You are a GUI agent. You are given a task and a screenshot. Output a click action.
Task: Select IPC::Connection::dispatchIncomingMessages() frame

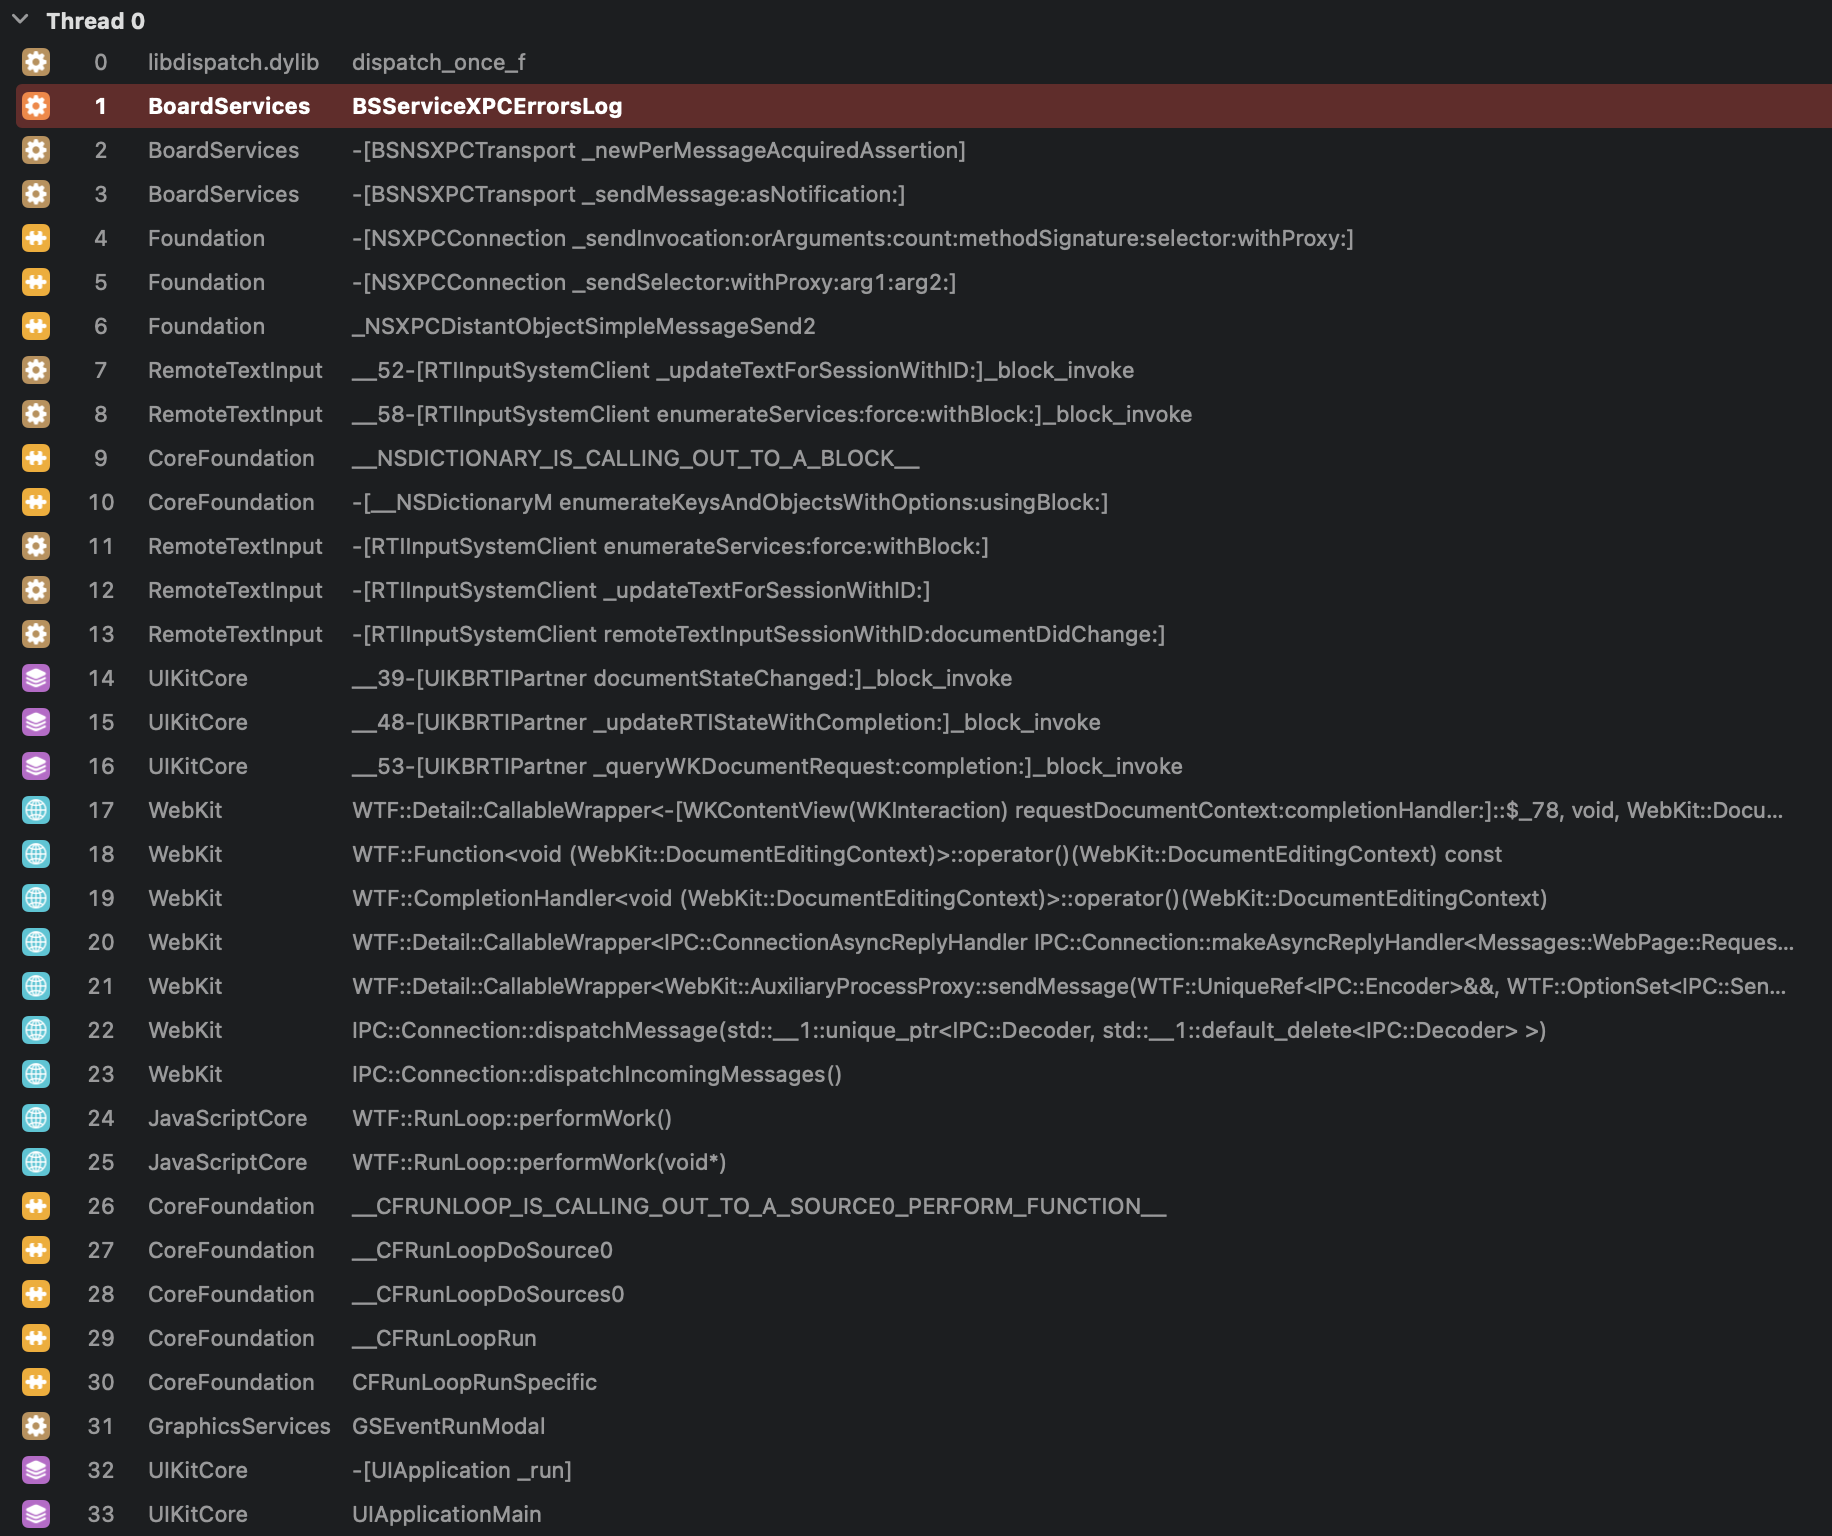pyautogui.click(x=596, y=1074)
